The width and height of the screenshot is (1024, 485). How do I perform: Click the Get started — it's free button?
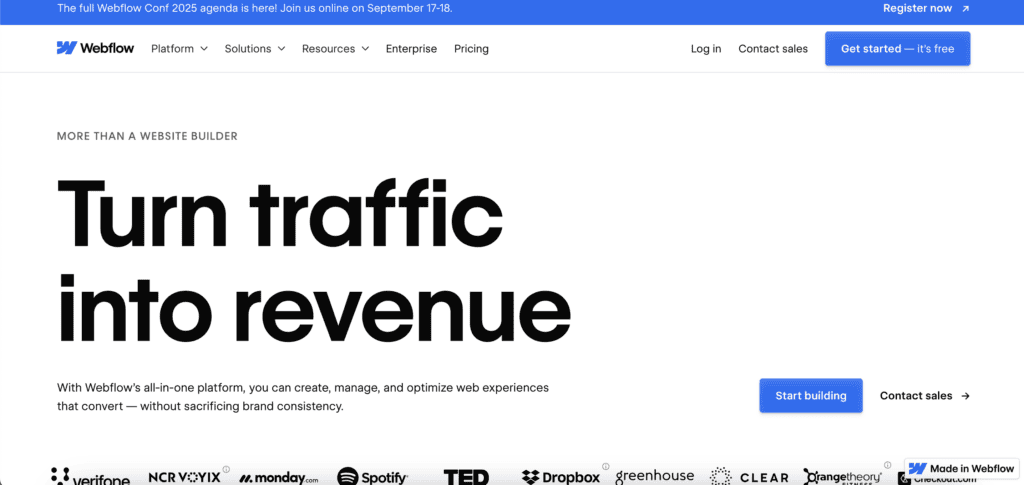[x=897, y=48]
